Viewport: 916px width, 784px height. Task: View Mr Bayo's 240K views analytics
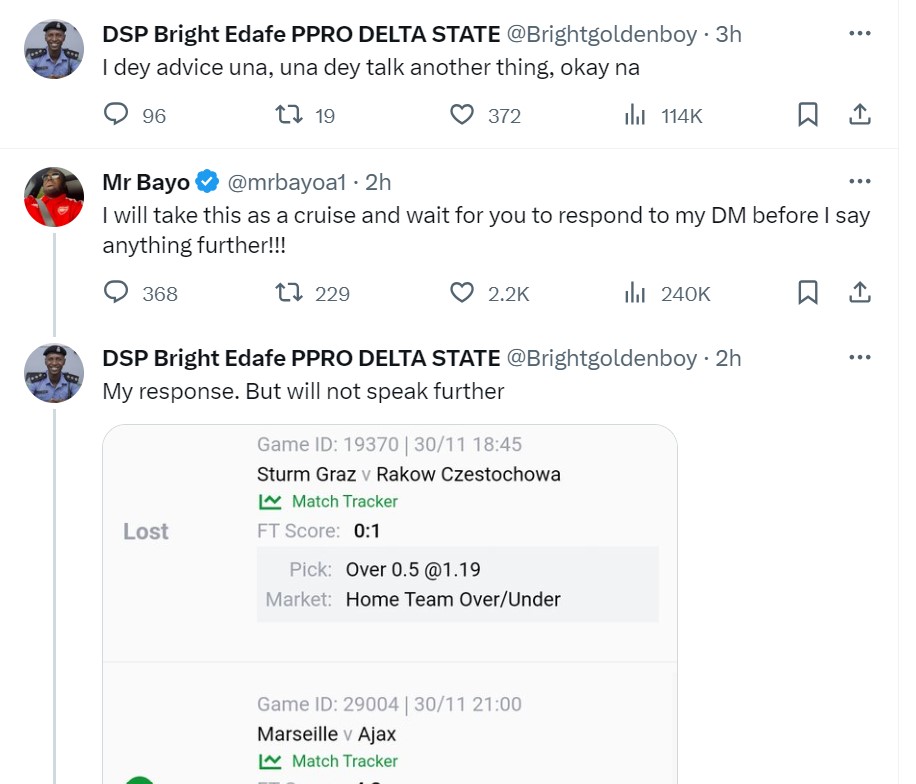pyautogui.click(x=635, y=292)
